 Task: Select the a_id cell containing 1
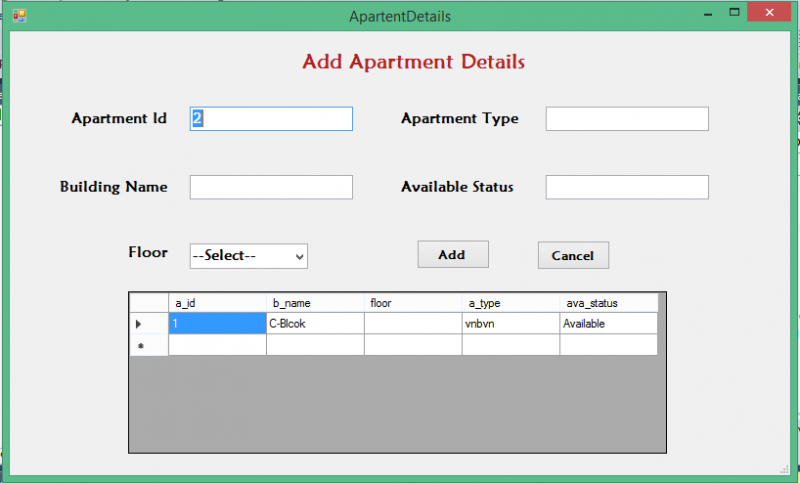coord(217,324)
